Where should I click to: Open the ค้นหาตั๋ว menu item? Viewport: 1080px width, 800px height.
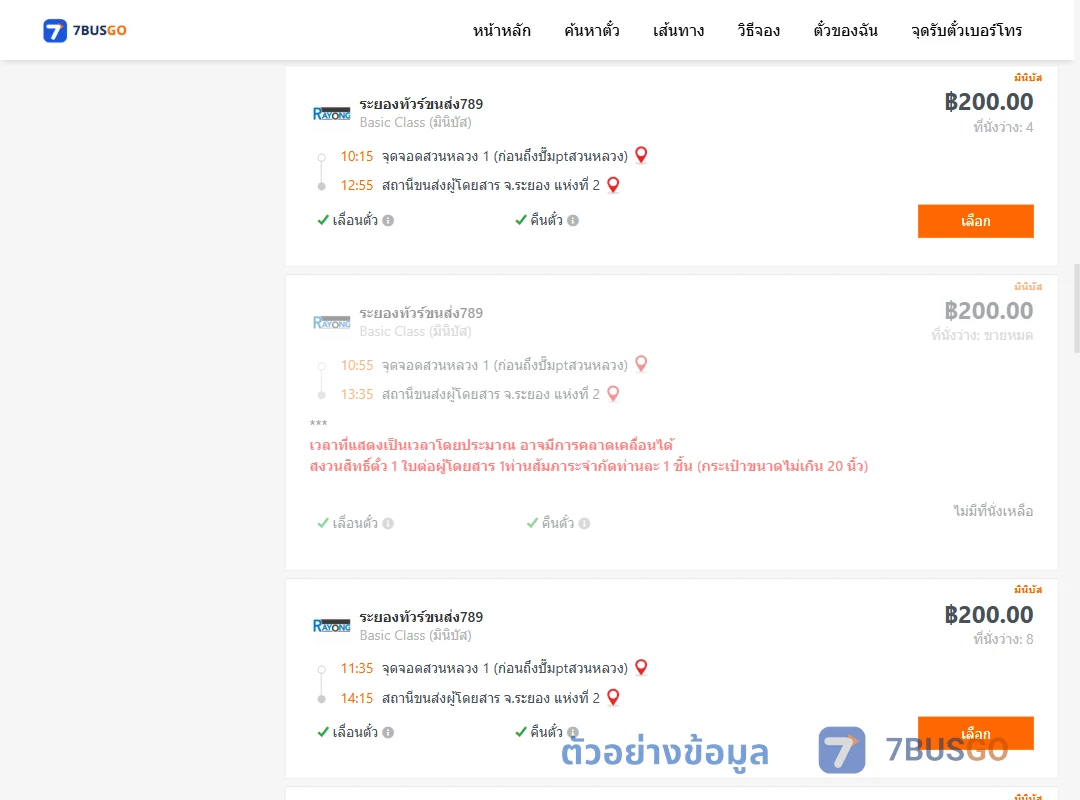[x=592, y=30]
